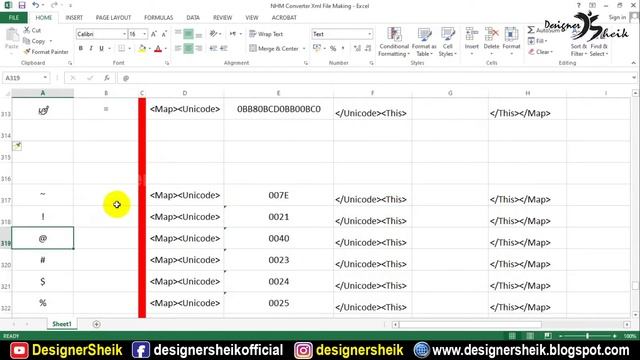Toggle Wrap Text

[x=266, y=34]
